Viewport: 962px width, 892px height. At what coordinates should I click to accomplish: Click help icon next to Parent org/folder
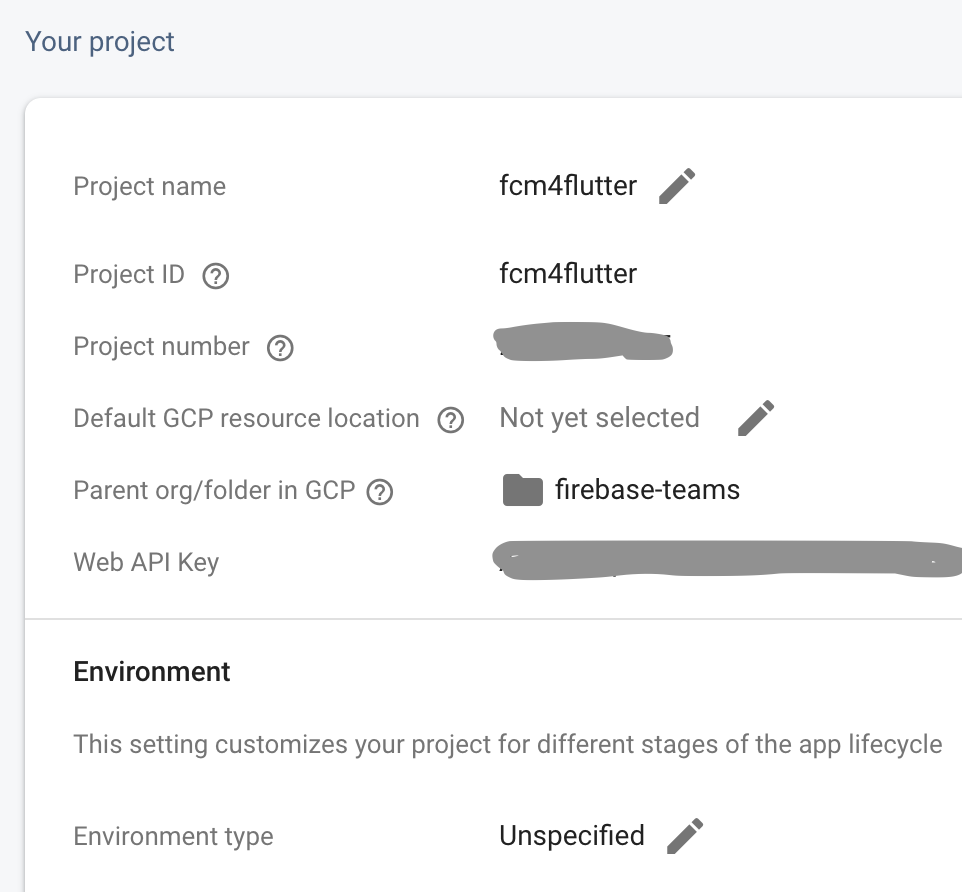(x=379, y=491)
